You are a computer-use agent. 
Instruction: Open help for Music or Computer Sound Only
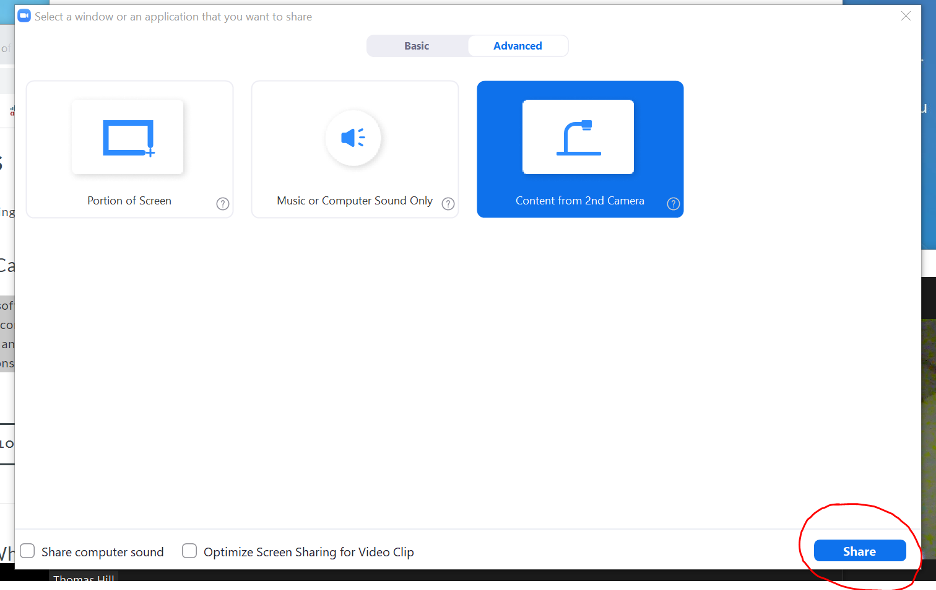coord(449,204)
